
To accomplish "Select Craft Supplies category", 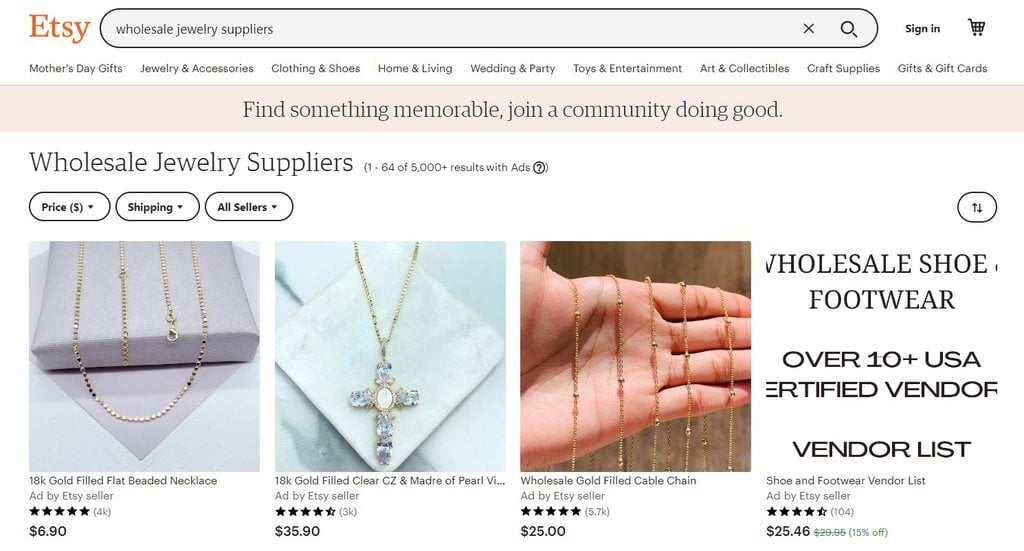I will pyautogui.click(x=843, y=69).
